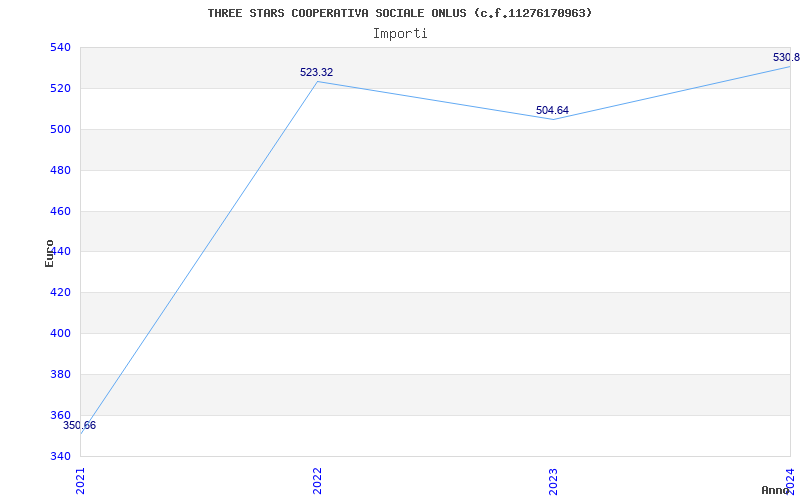Click the chart title THREE STARS COOPERATIVA SOCIALE ONLUS
Image resolution: width=800 pixels, height=500 pixels.
(x=400, y=13)
